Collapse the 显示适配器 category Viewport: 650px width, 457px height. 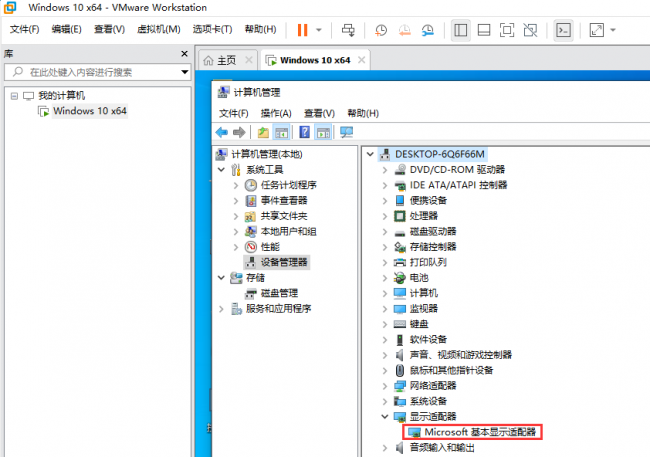coord(385,417)
